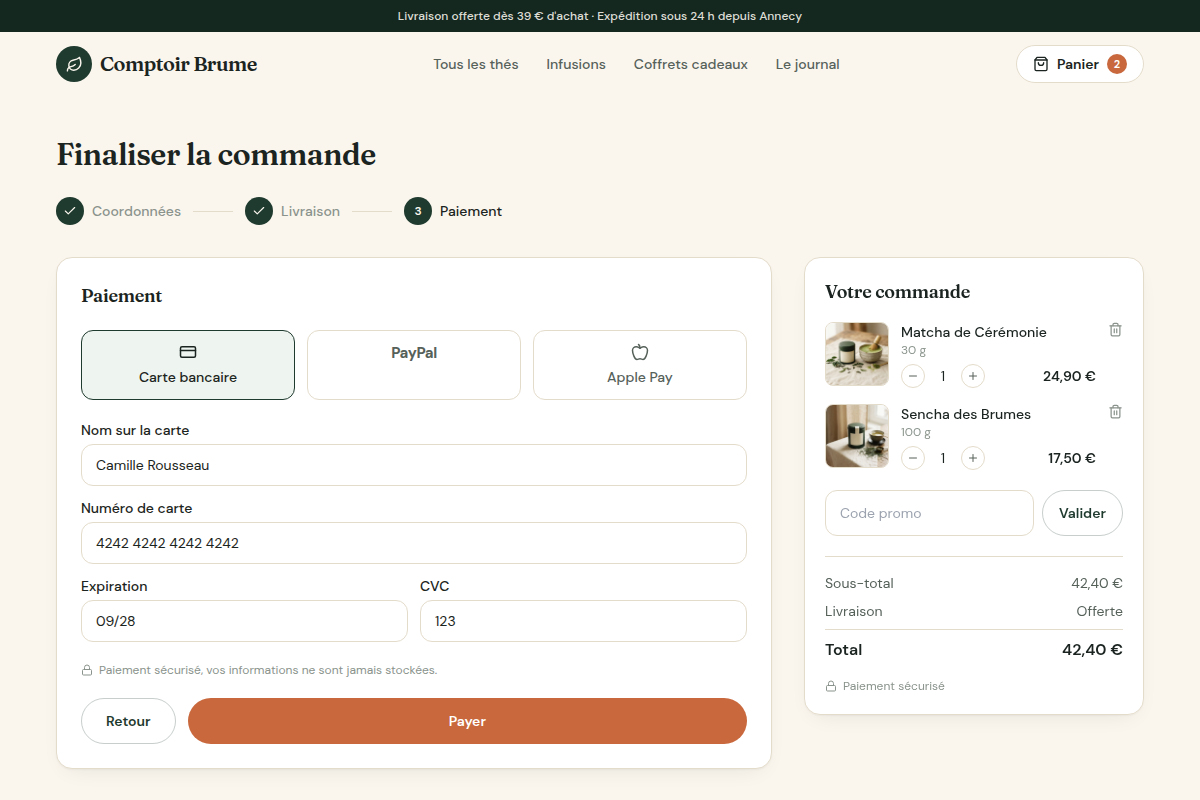Return to the Coordonnées step

[x=119, y=211]
